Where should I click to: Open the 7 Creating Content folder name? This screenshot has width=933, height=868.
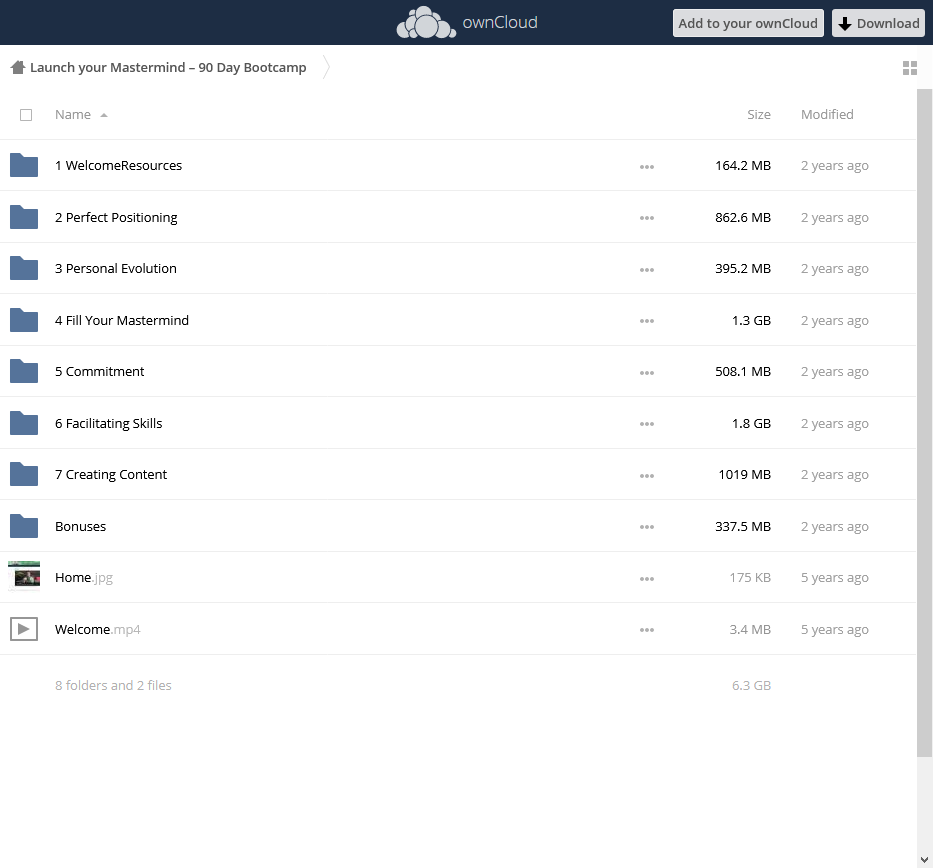click(x=111, y=474)
